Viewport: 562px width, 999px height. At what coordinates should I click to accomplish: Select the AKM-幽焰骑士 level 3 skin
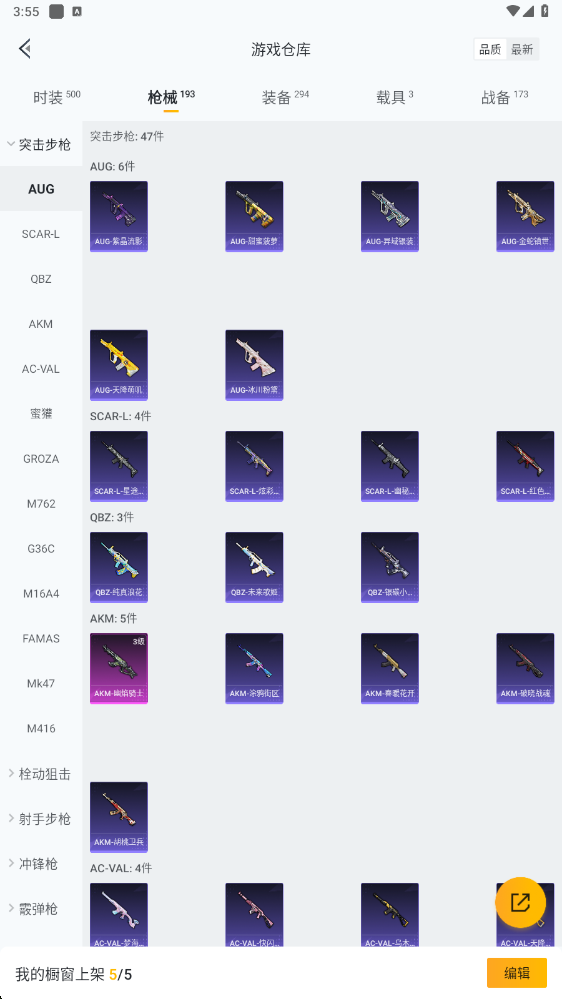pyautogui.click(x=119, y=668)
